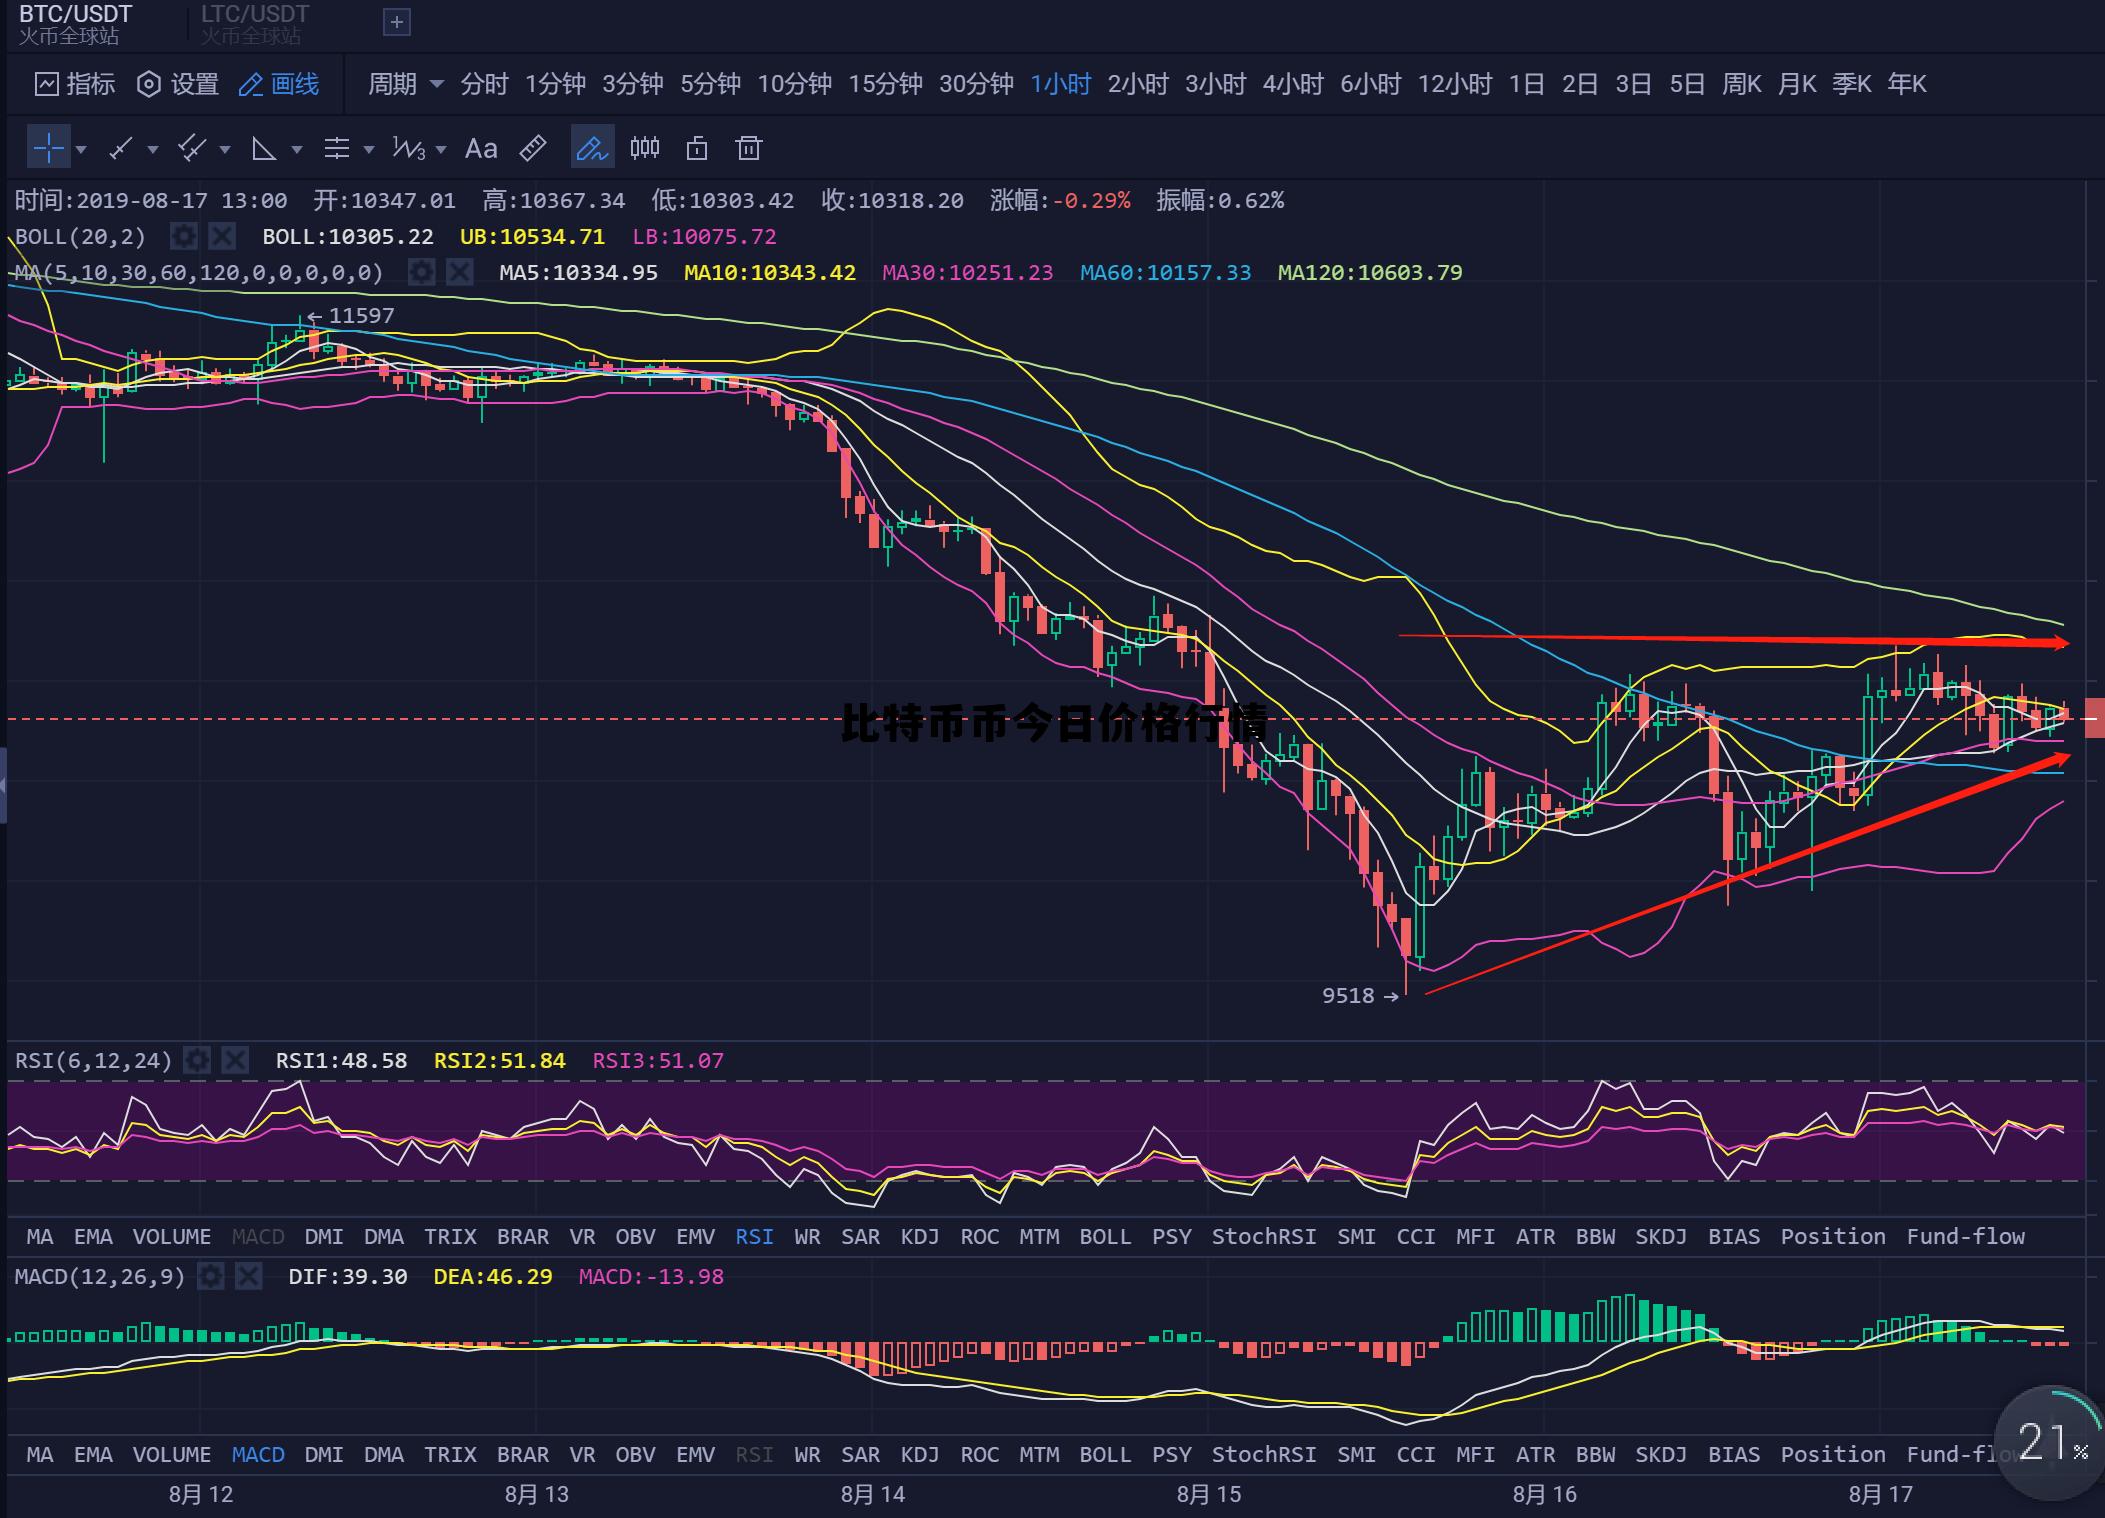Select the 分时 timeframe
Image resolution: width=2105 pixels, height=1518 pixels.
coord(485,84)
